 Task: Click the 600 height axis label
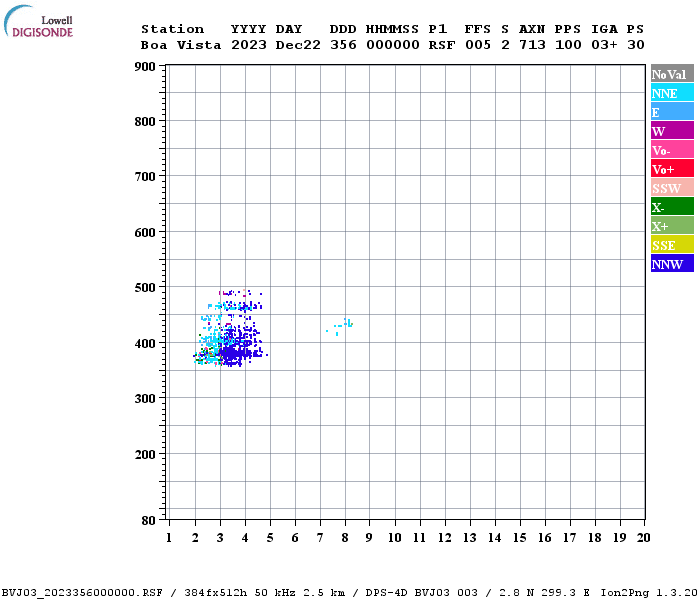click(145, 233)
